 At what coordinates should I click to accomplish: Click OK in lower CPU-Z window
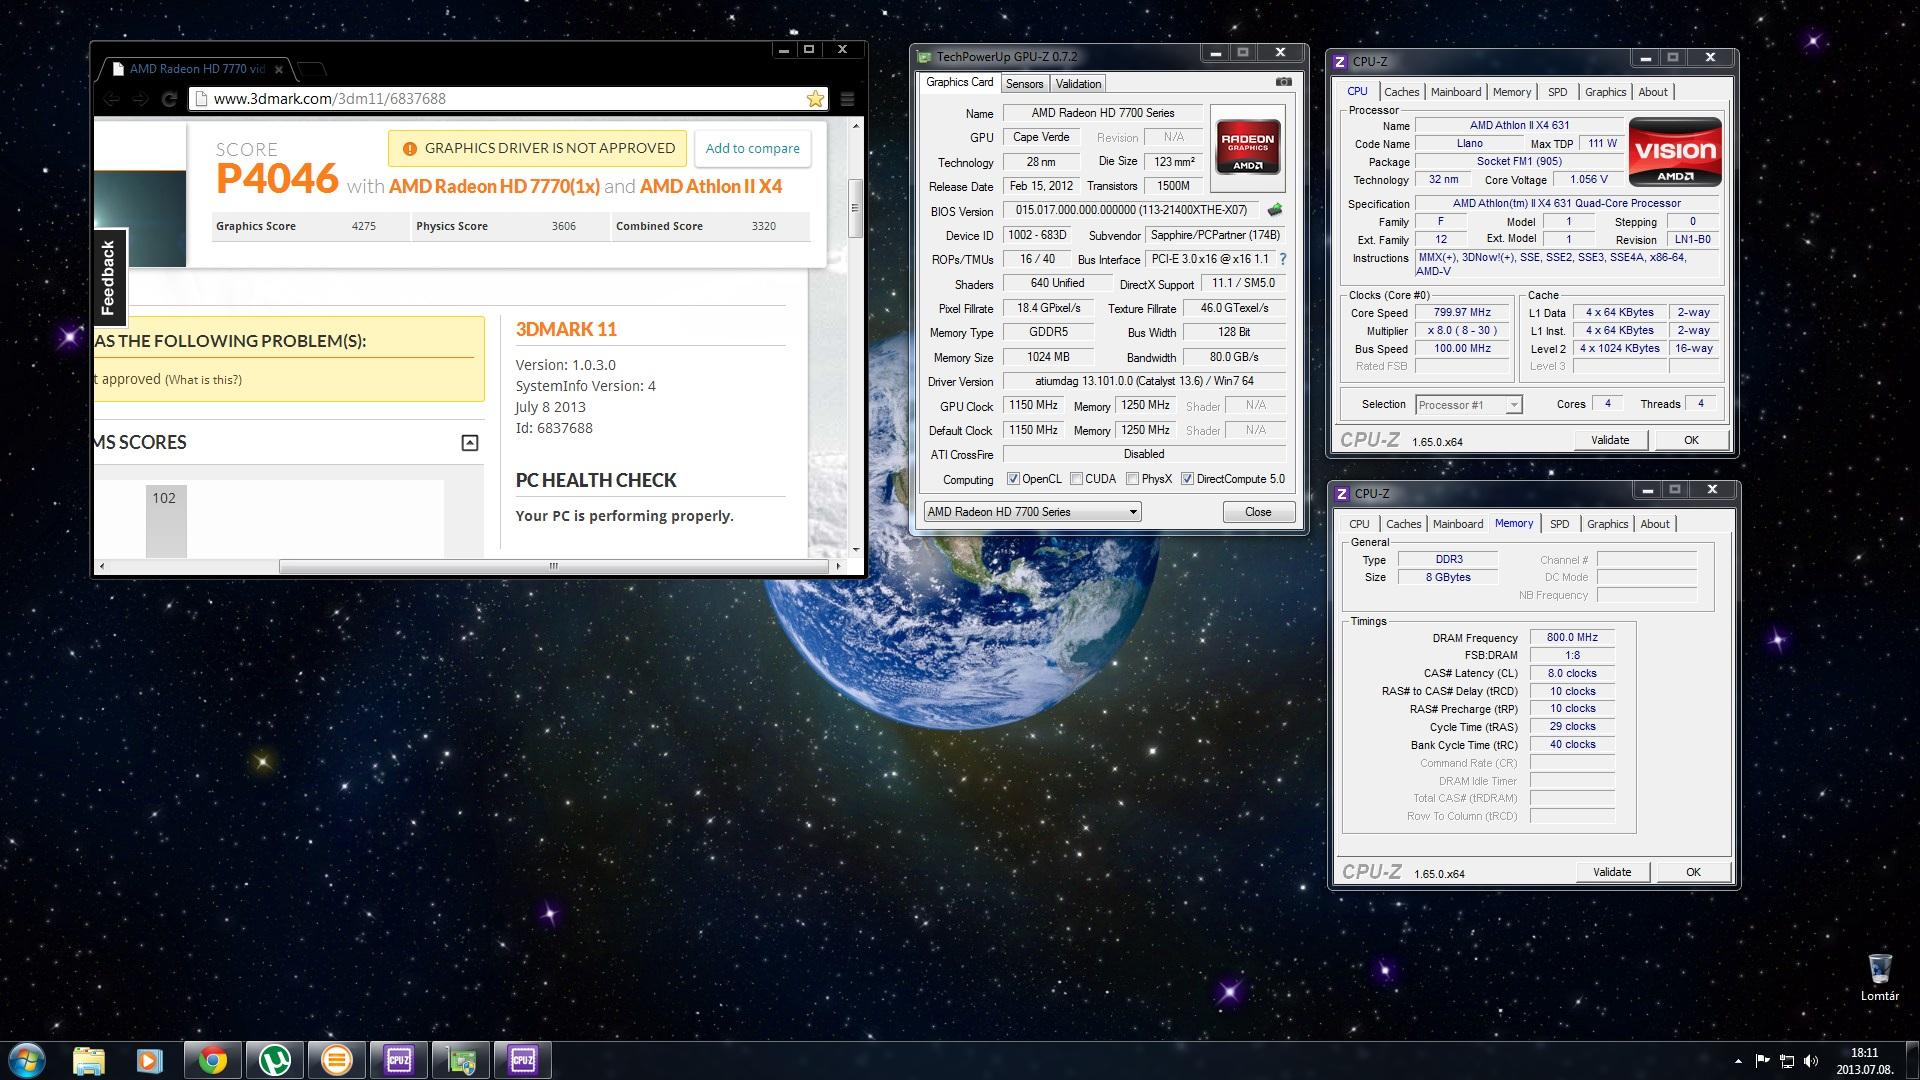(1693, 872)
